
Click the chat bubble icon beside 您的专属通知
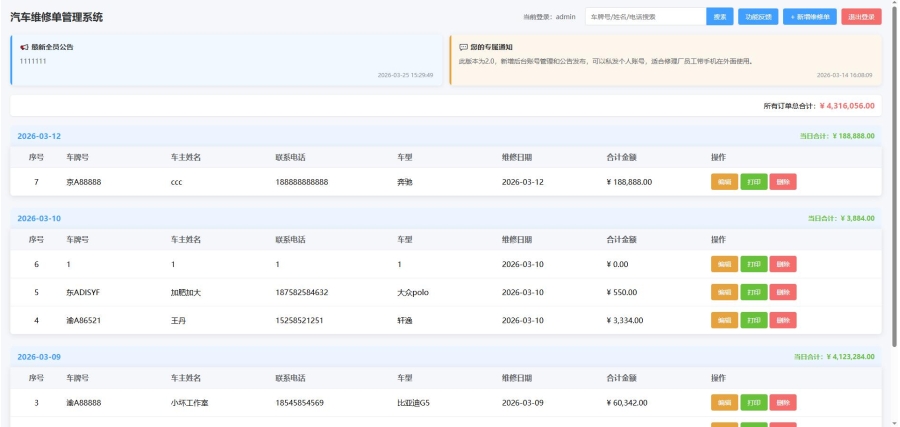pyautogui.click(x=463, y=47)
